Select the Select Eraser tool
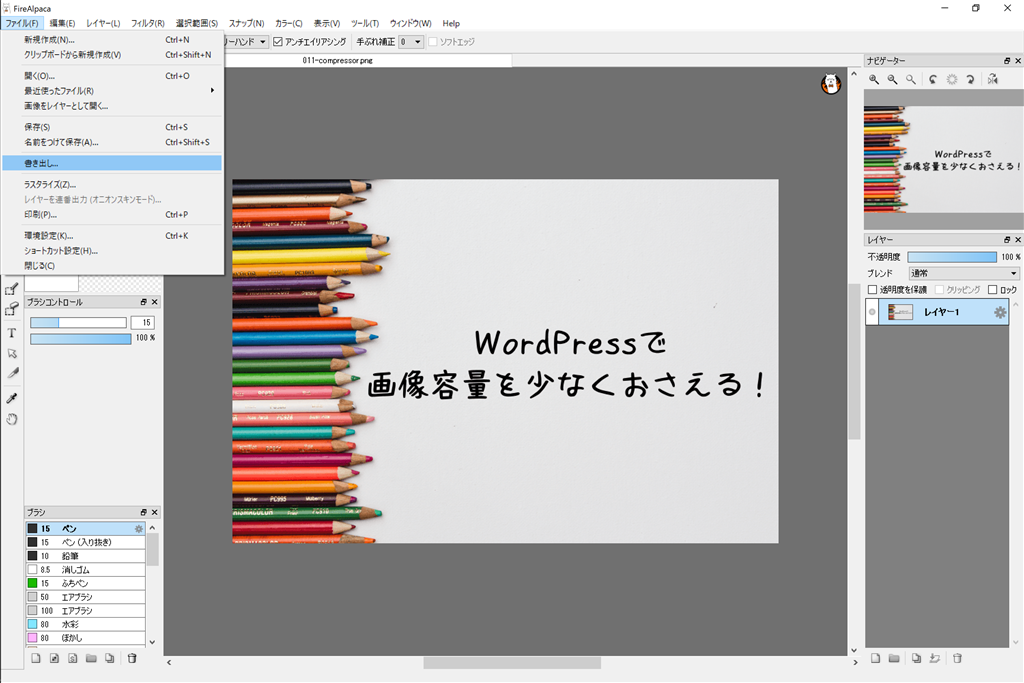 click(x=12, y=310)
